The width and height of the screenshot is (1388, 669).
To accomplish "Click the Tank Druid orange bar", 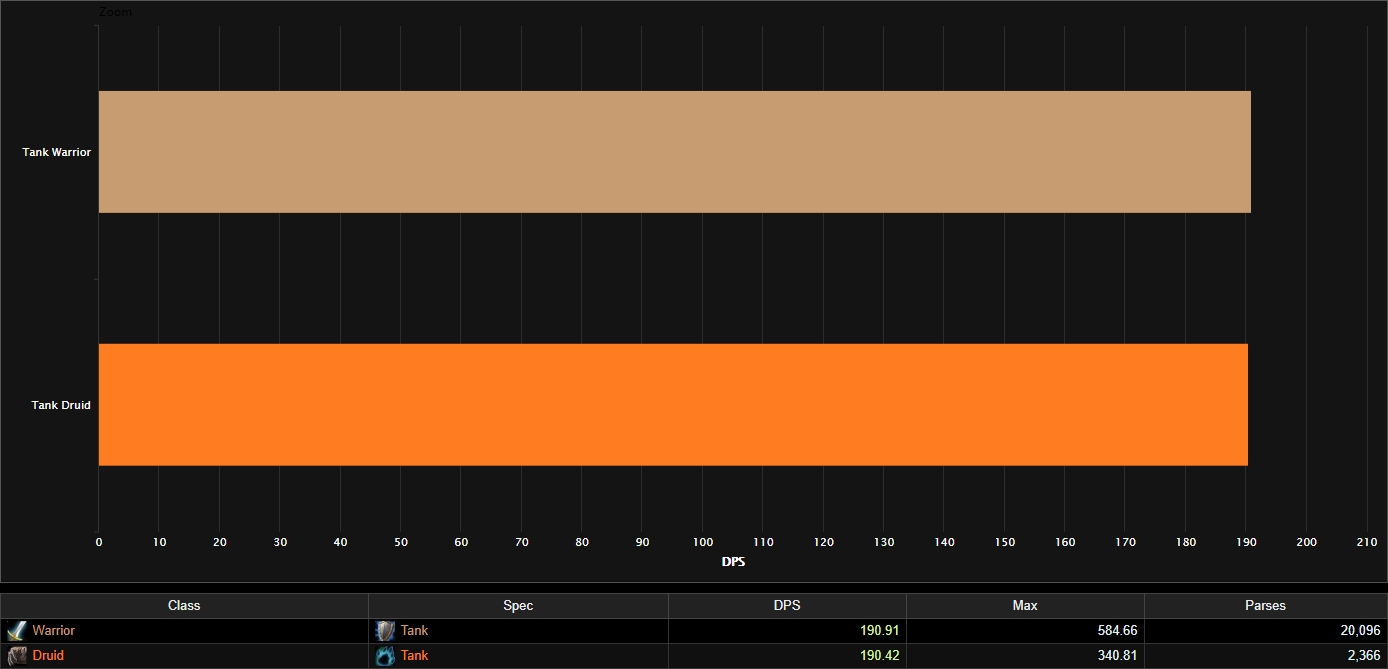I will click(x=673, y=405).
